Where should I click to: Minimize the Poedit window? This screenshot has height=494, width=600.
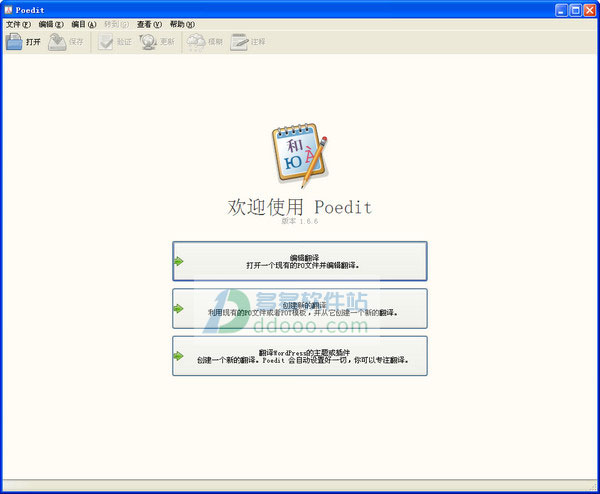[x=561, y=10]
